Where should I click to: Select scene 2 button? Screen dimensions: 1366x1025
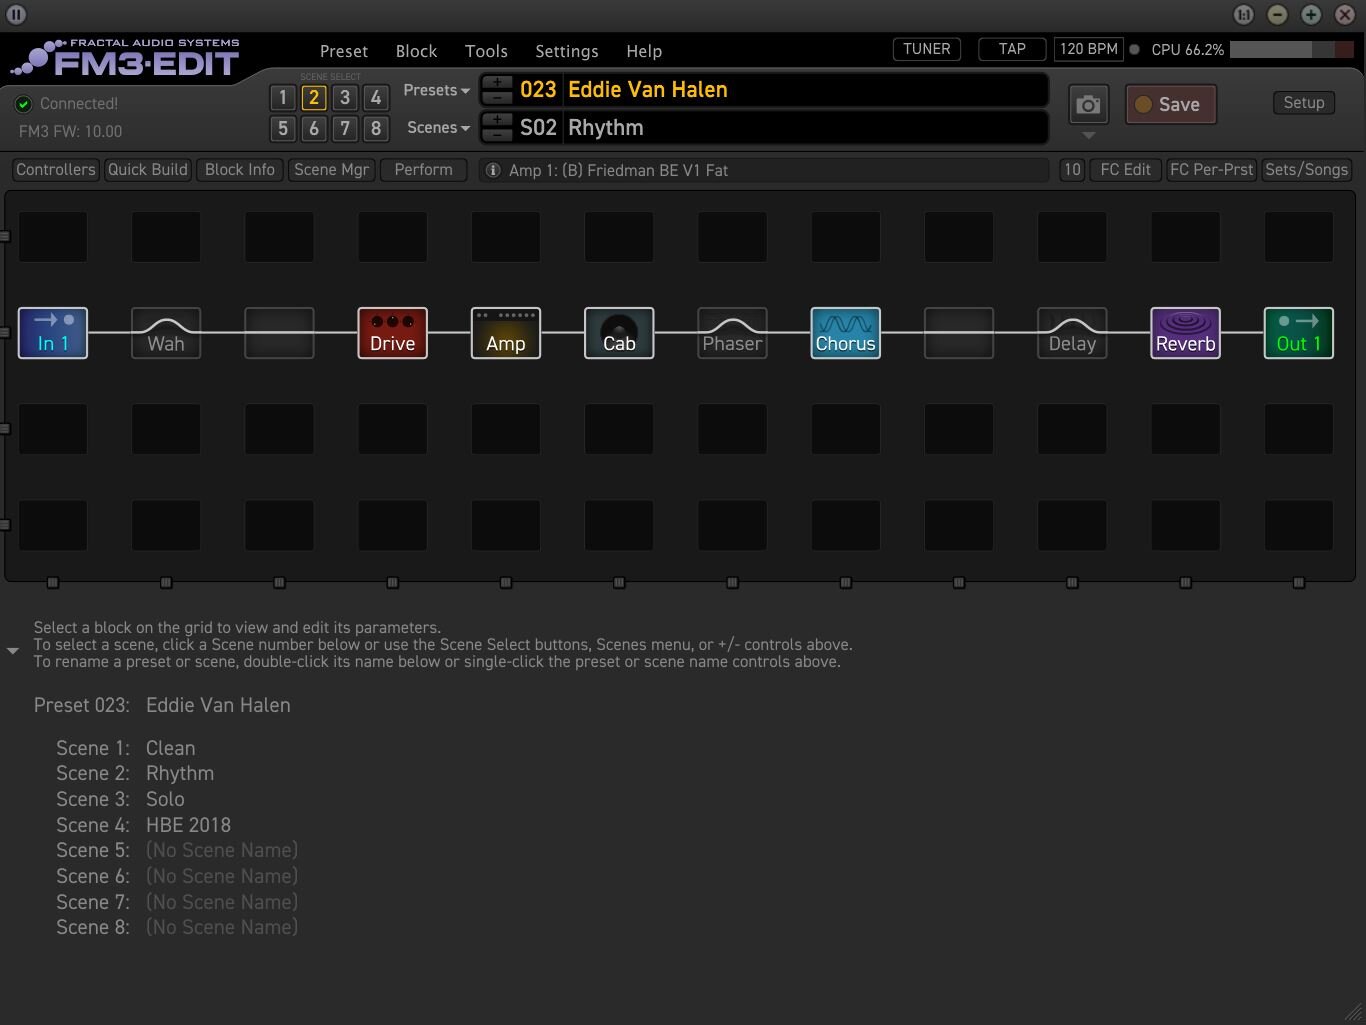313,97
